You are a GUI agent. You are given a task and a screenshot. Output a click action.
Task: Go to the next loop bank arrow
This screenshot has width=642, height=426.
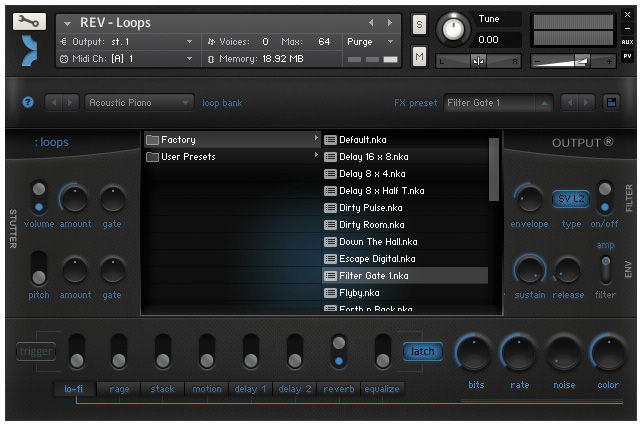pyautogui.click(x=70, y=102)
